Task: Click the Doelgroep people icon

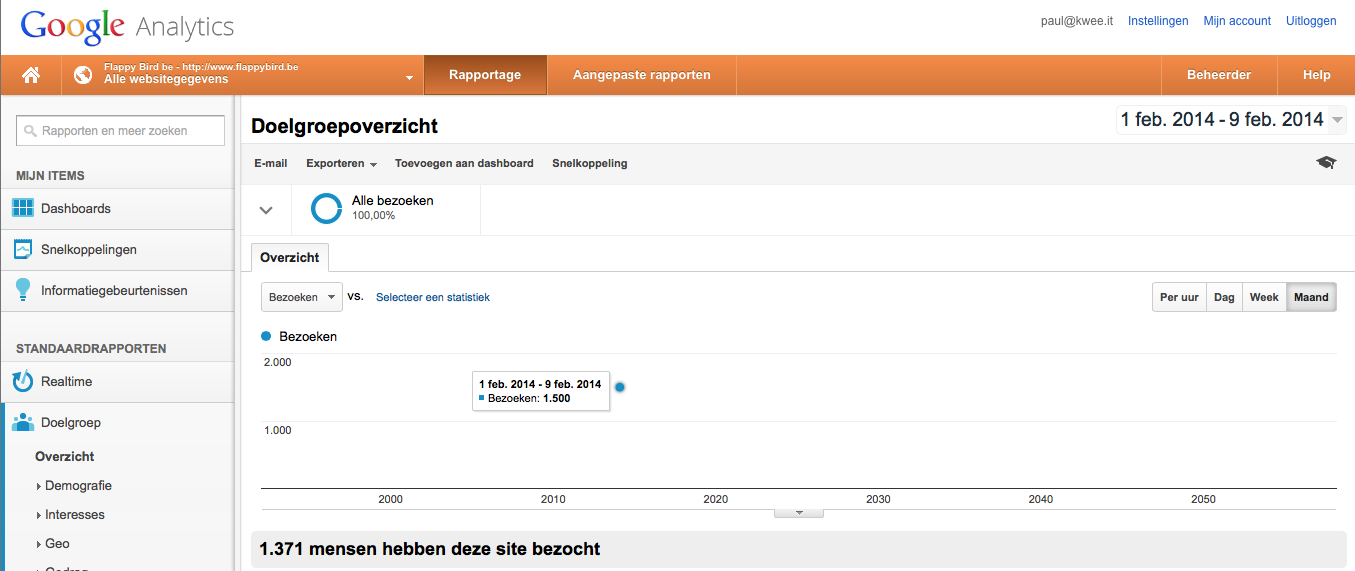Action: 23,423
